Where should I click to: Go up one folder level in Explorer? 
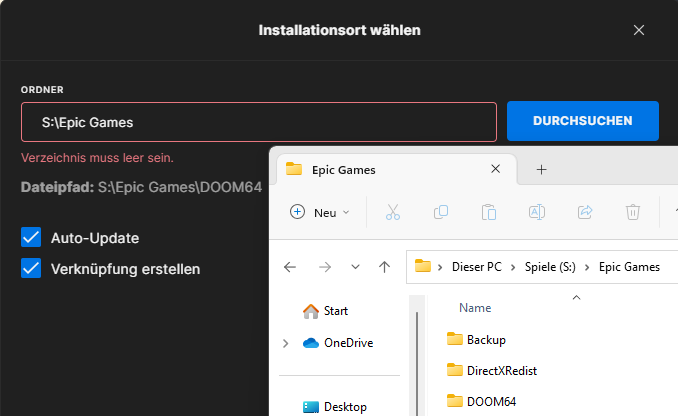pos(384,267)
